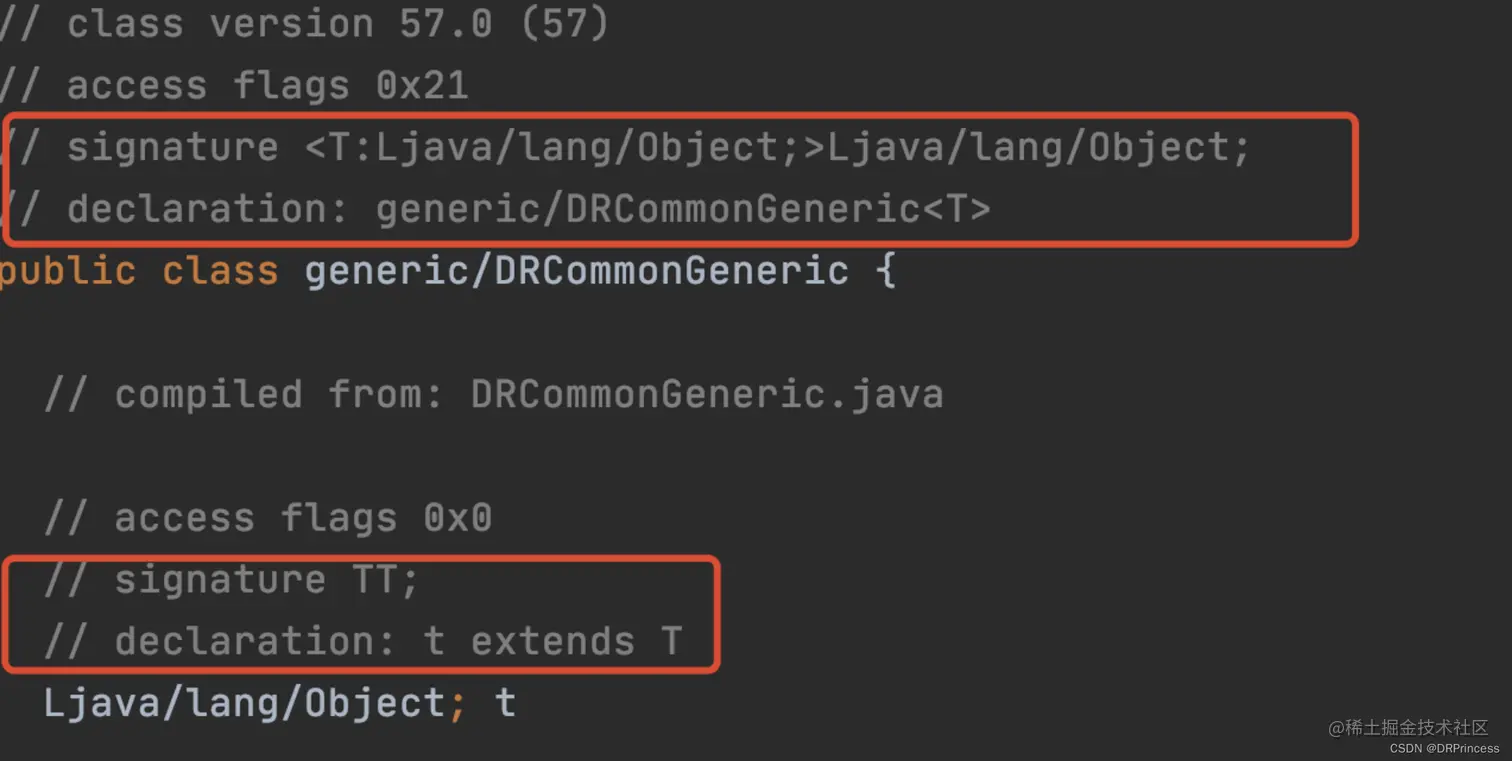Viewport: 1512px width, 761px height.
Task: Click the opening curly brace
Action: [x=885, y=271]
